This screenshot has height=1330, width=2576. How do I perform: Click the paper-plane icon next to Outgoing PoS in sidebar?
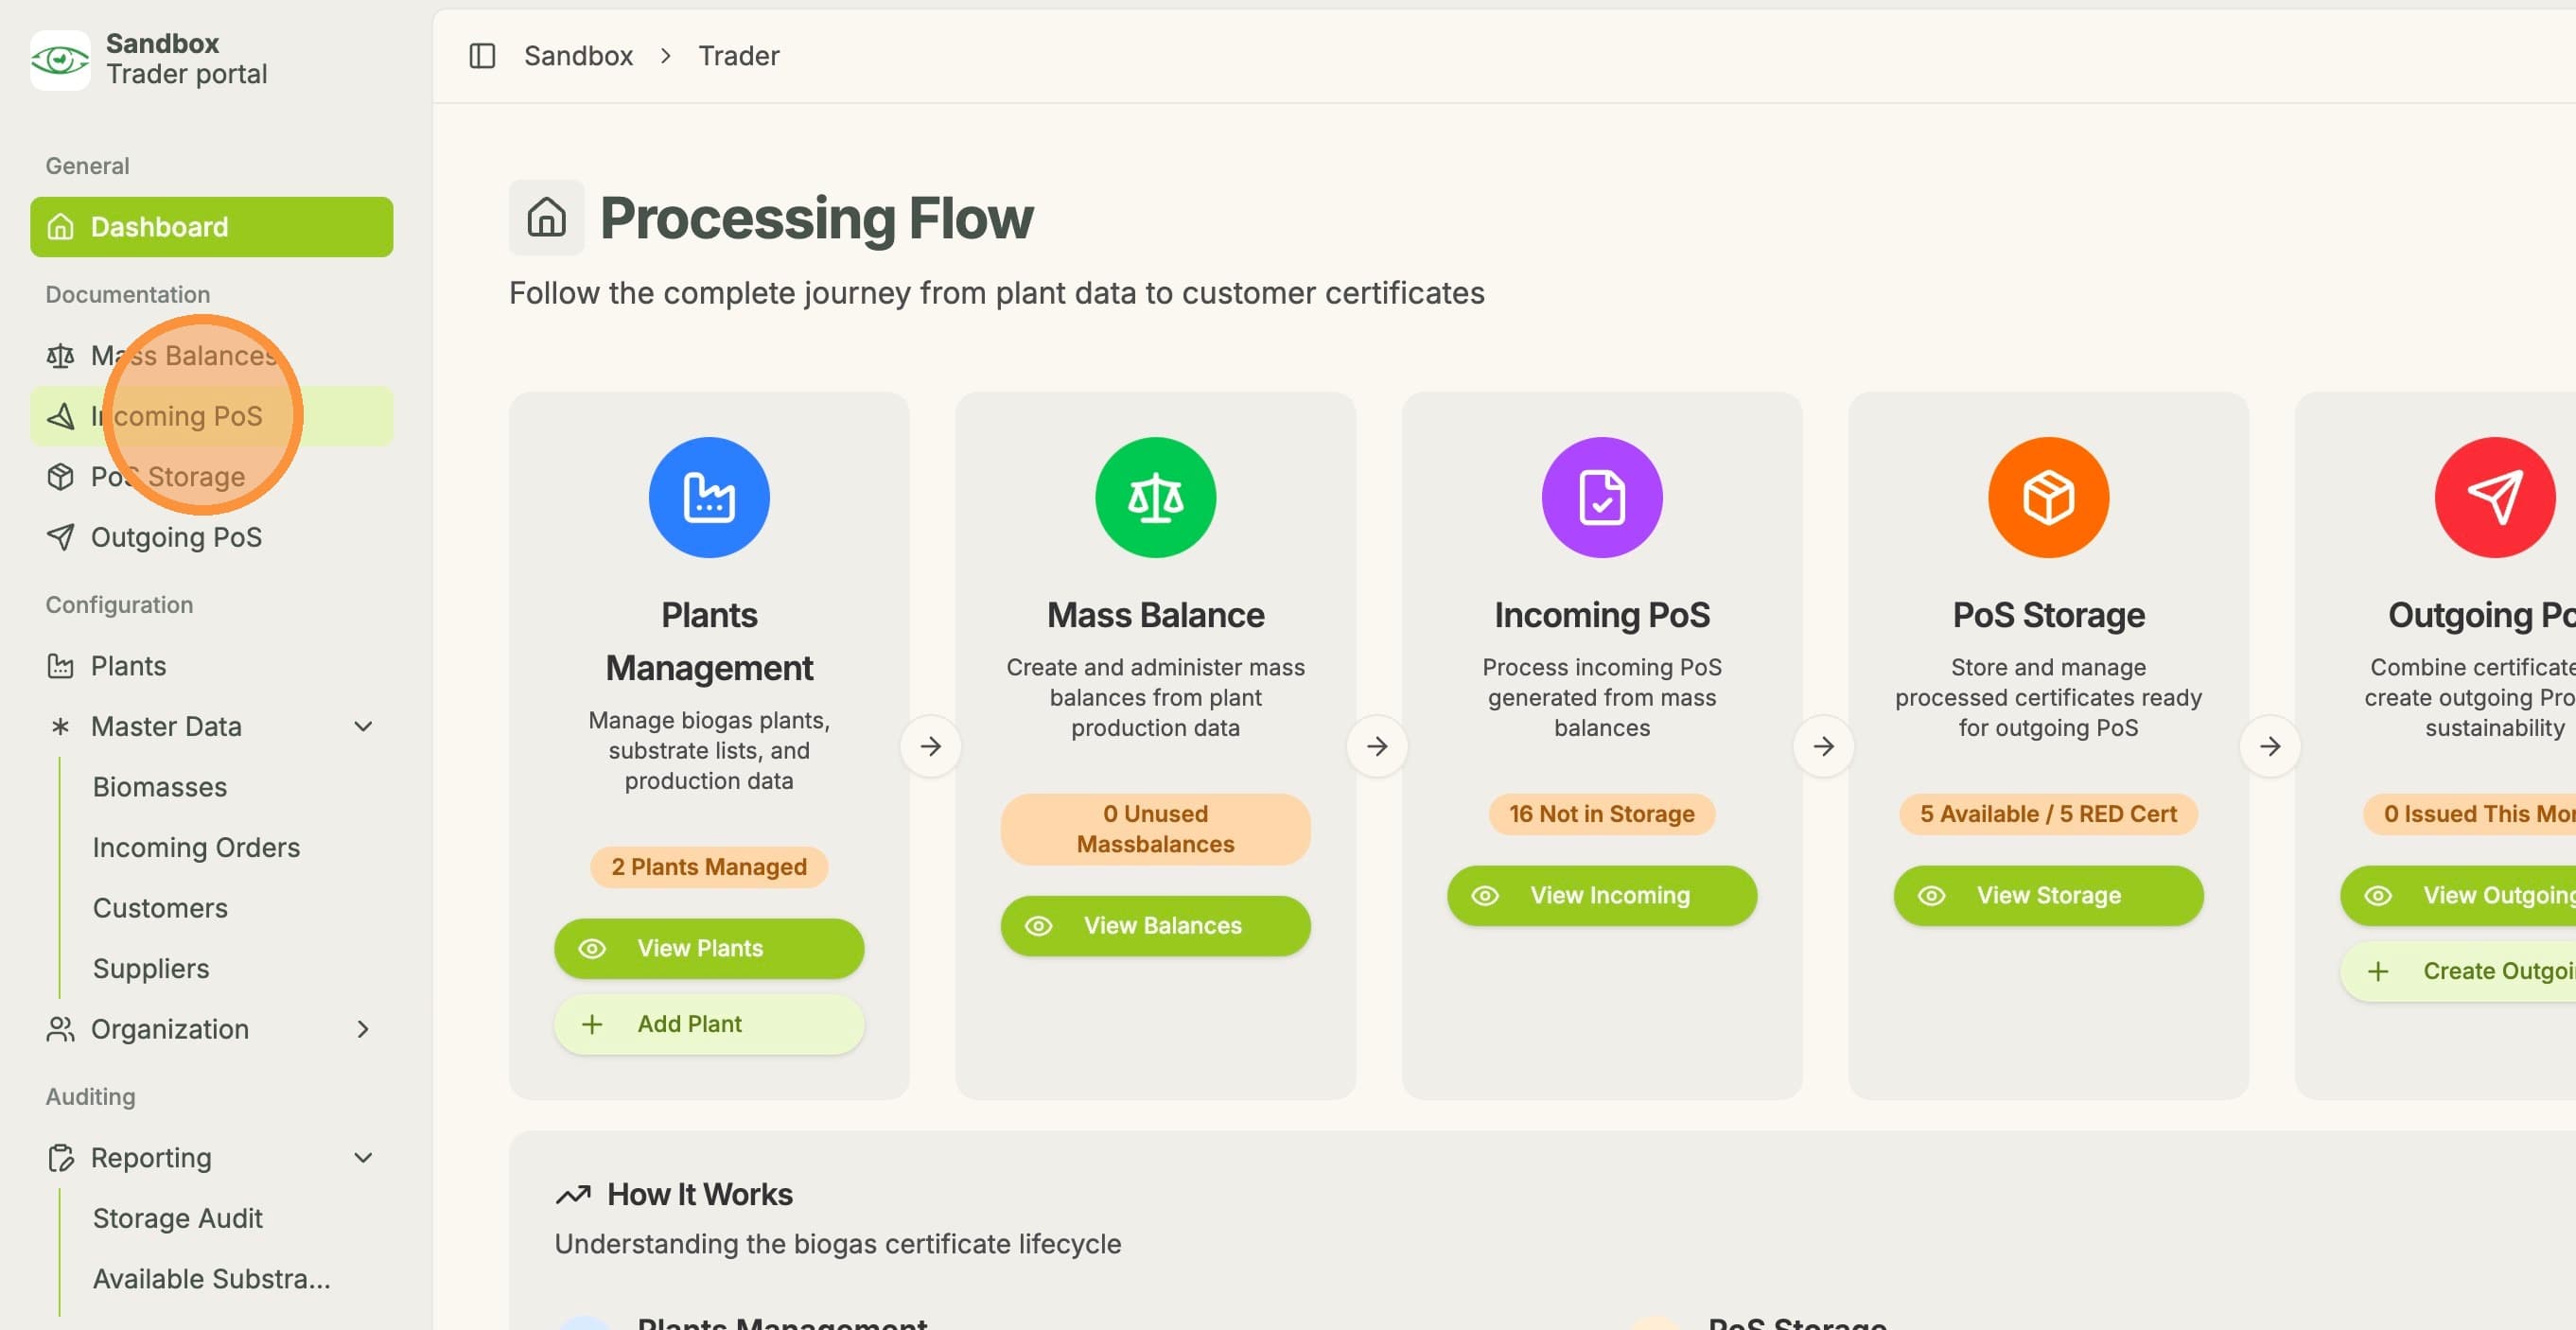(x=60, y=537)
